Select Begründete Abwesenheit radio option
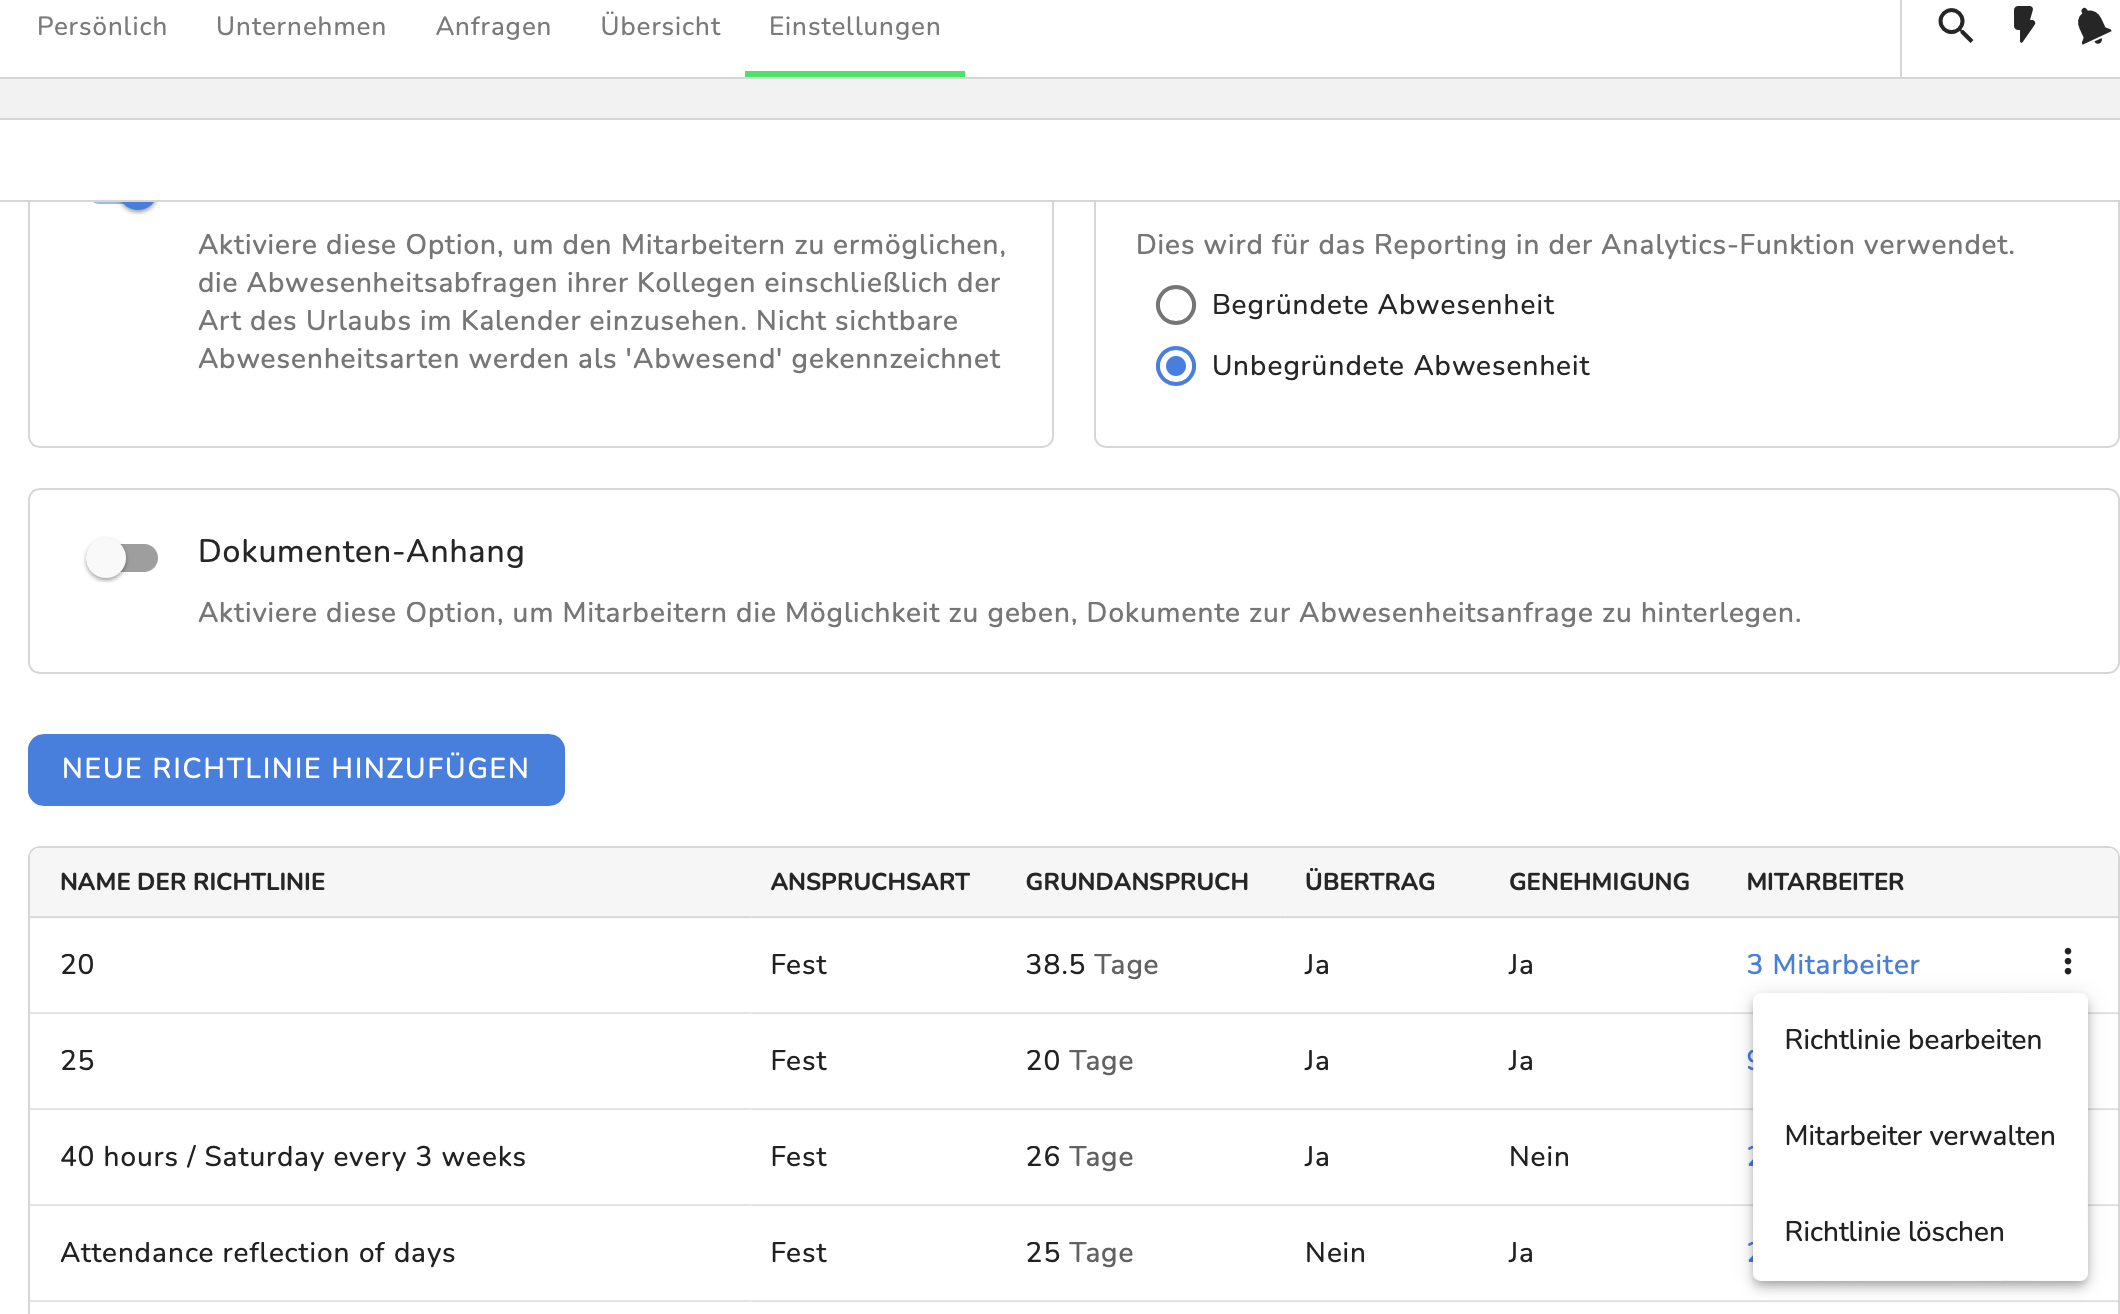The height and width of the screenshot is (1314, 2120). (1176, 305)
